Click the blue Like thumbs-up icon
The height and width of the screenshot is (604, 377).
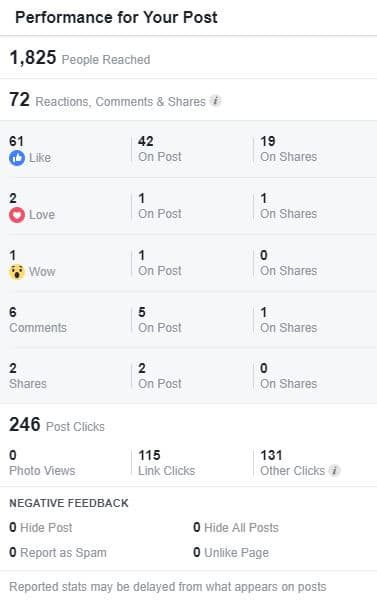point(17,158)
